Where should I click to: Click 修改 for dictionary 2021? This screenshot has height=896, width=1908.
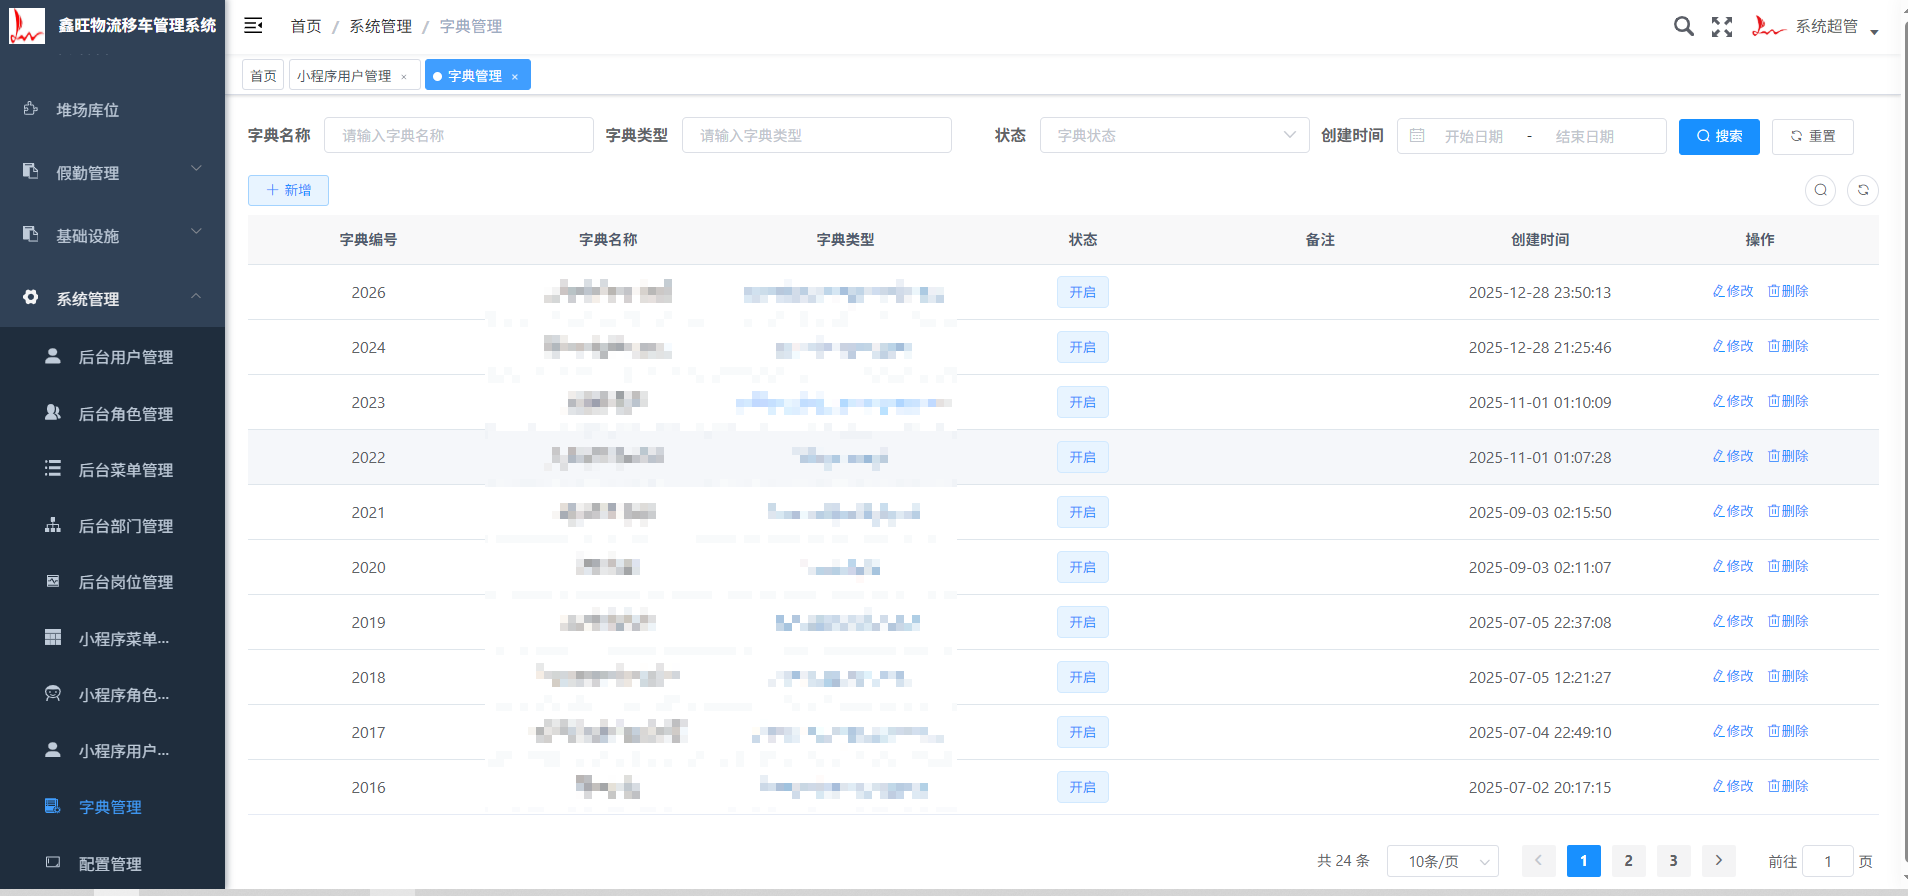tap(1733, 511)
